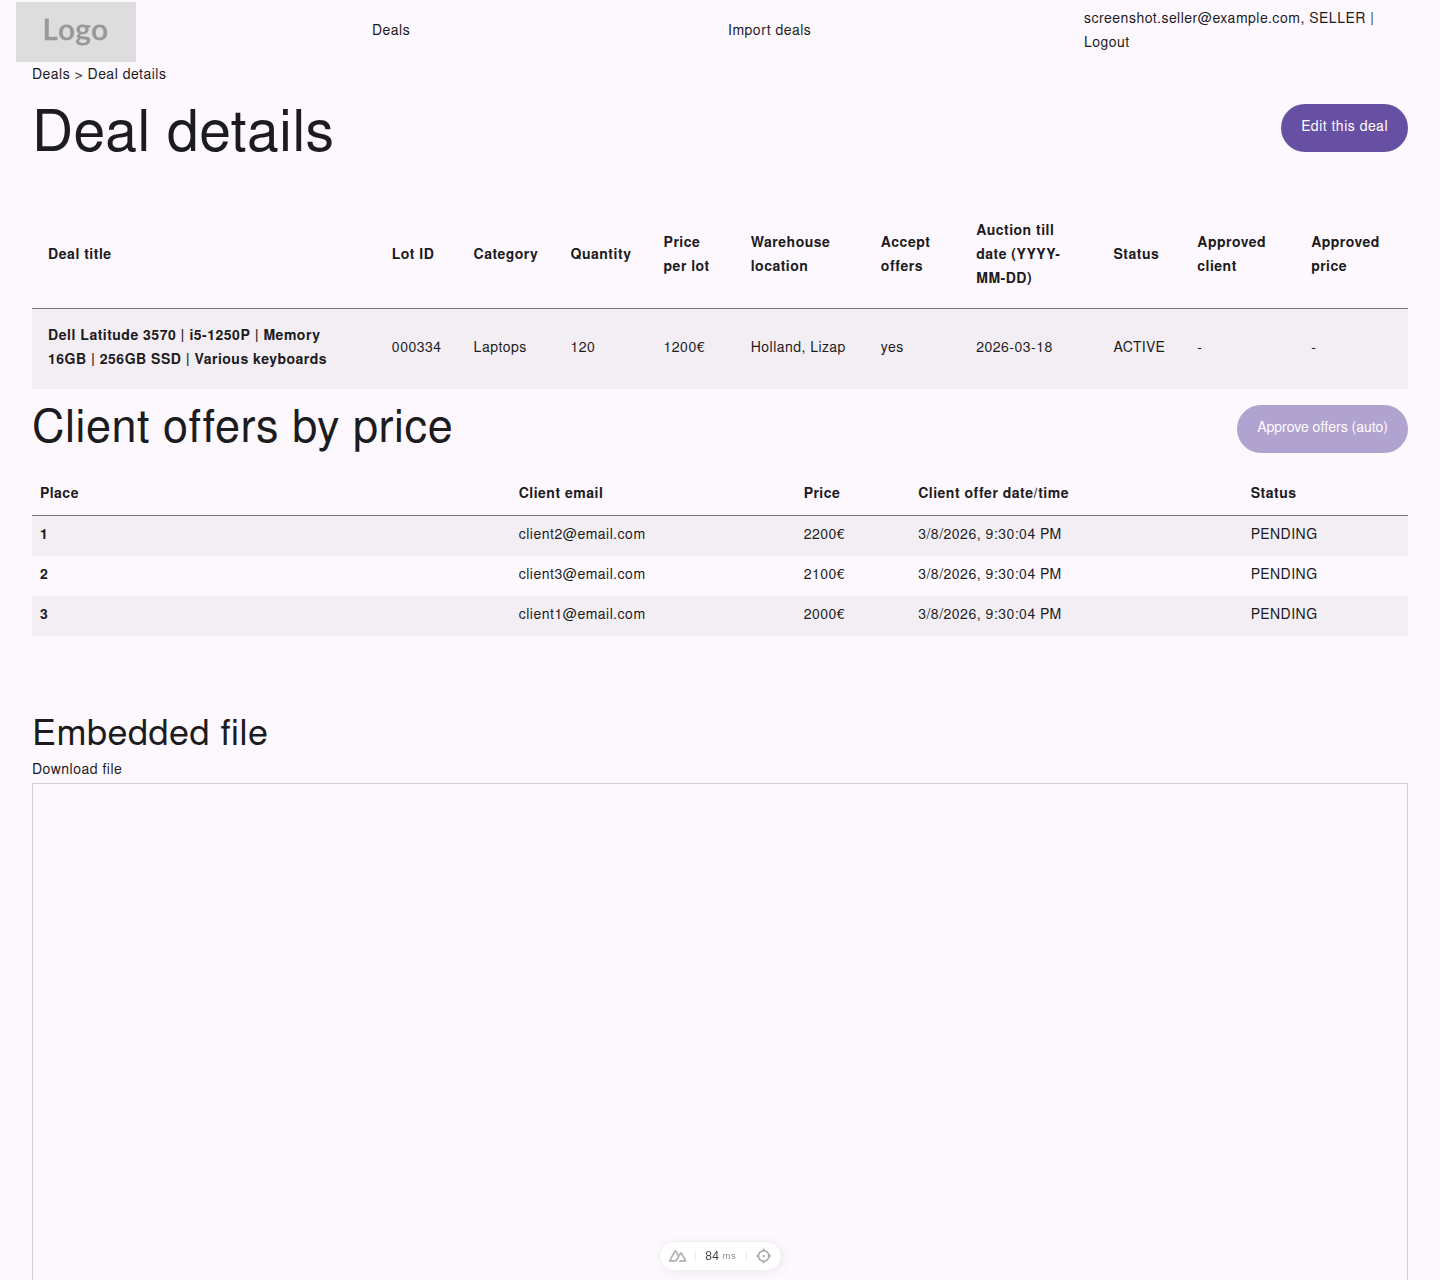Click the Logo in the top left
Image resolution: width=1440 pixels, height=1280 pixels.
tap(75, 31)
